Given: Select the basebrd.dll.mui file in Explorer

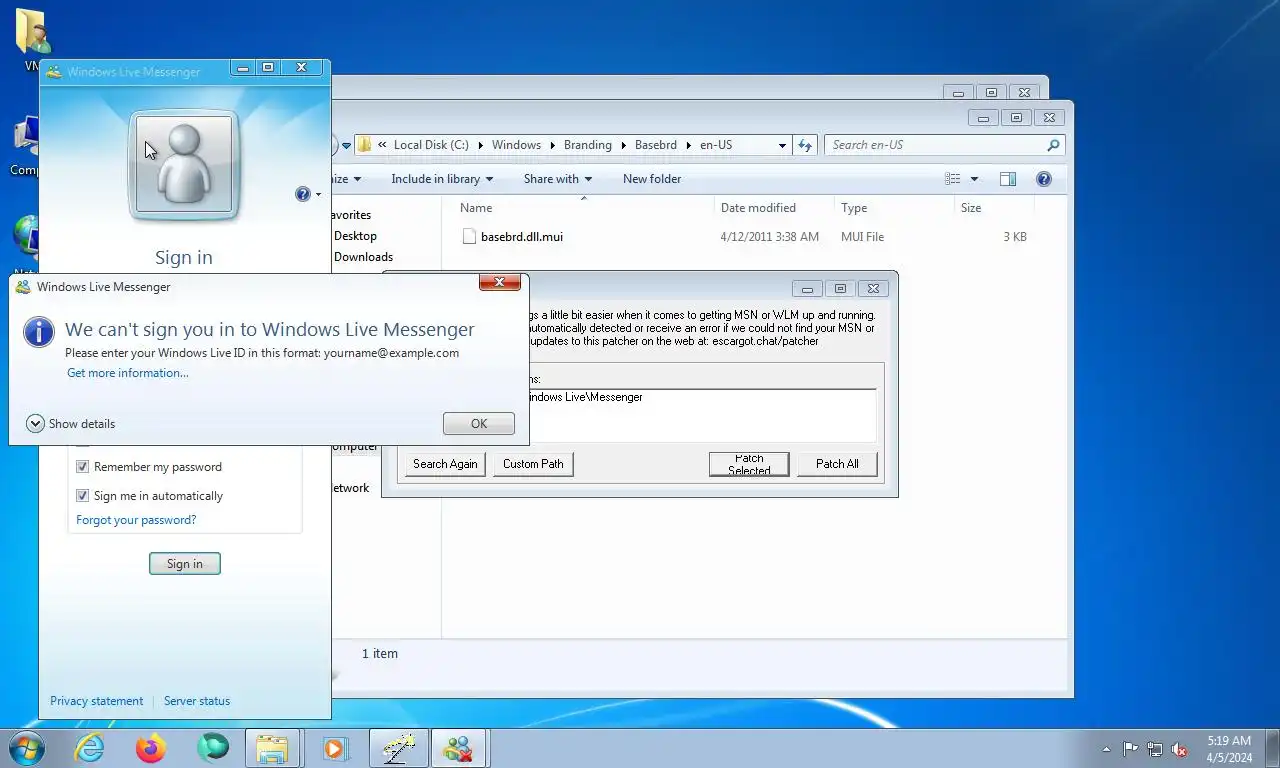Looking at the screenshot, I should [x=521, y=237].
